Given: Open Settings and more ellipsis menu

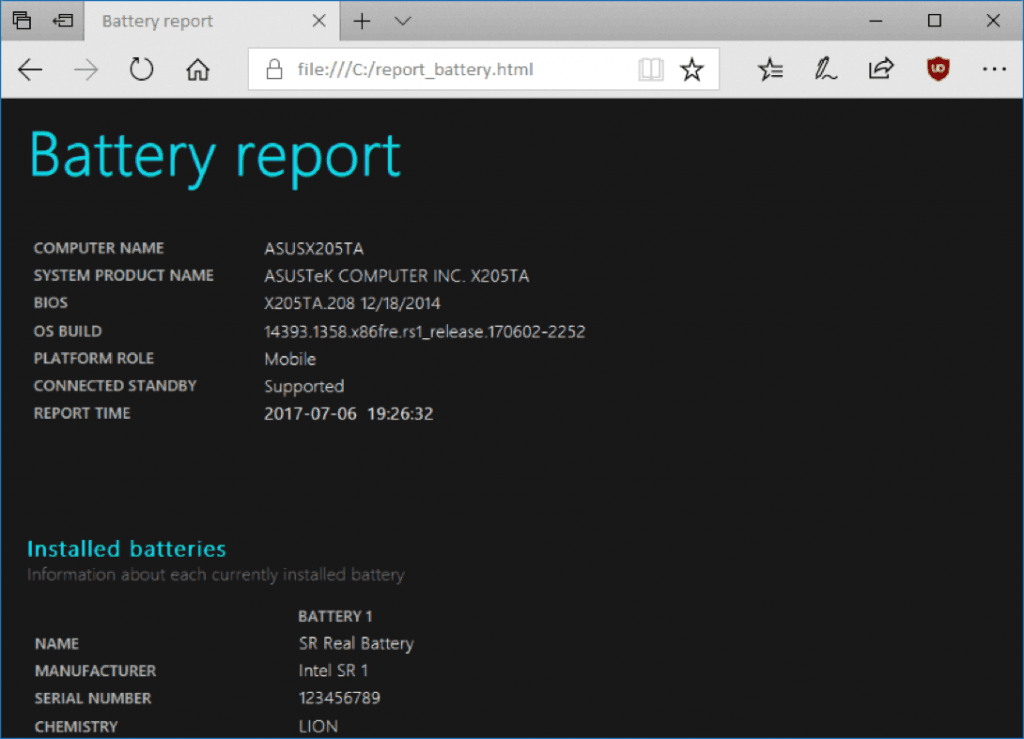Looking at the screenshot, I should pyautogui.click(x=993, y=69).
